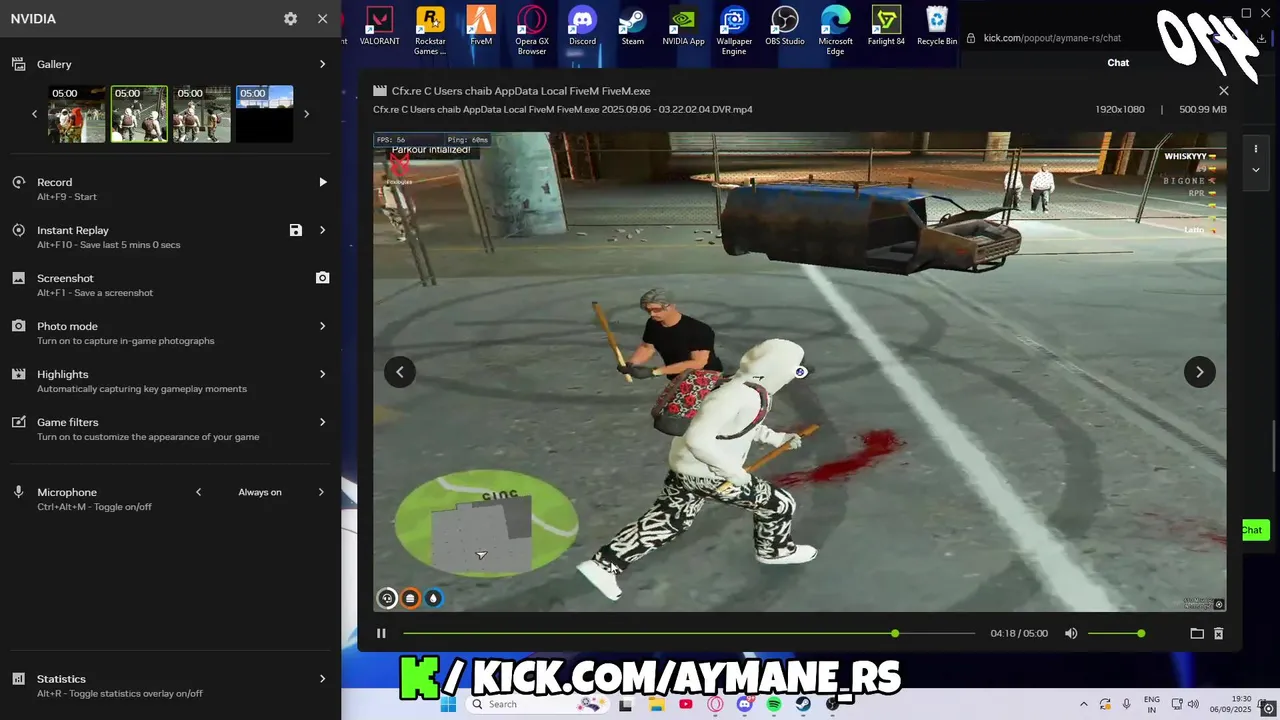The height and width of the screenshot is (720, 1280).
Task: Click the Game filters menu entry
Action: pos(170,429)
